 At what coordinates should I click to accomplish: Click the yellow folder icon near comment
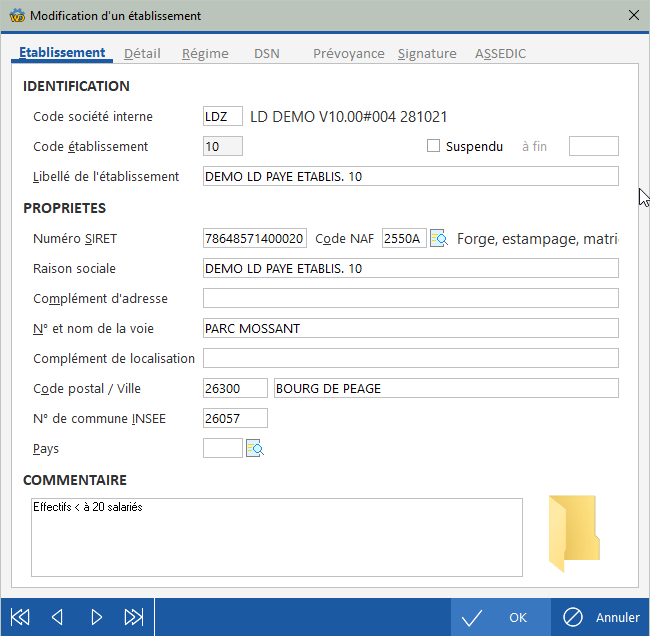(x=574, y=533)
